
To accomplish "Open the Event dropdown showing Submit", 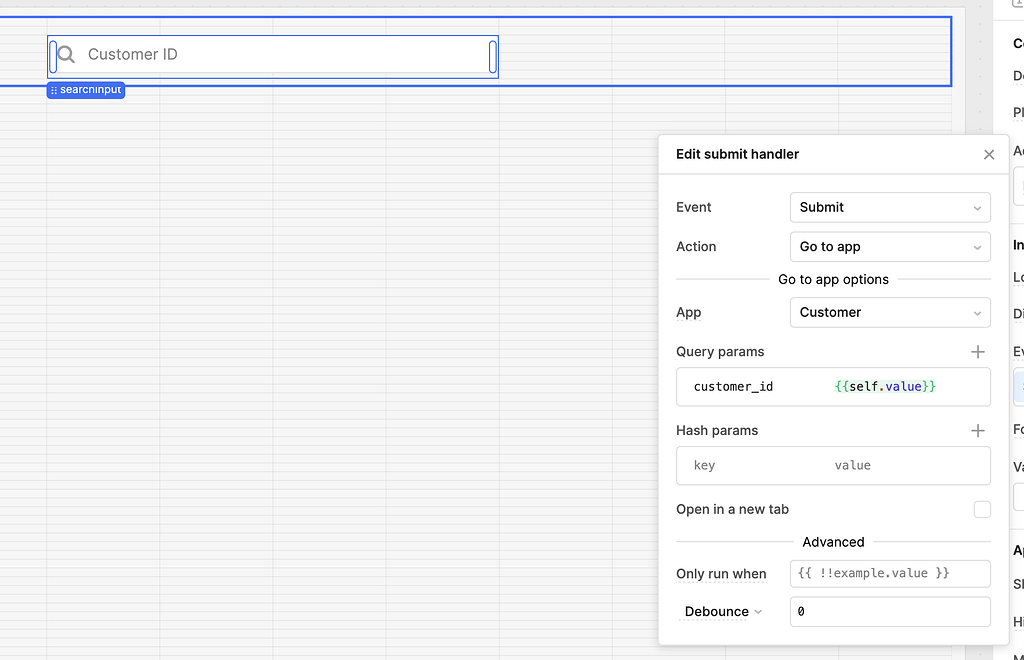I will (x=889, y=208).
